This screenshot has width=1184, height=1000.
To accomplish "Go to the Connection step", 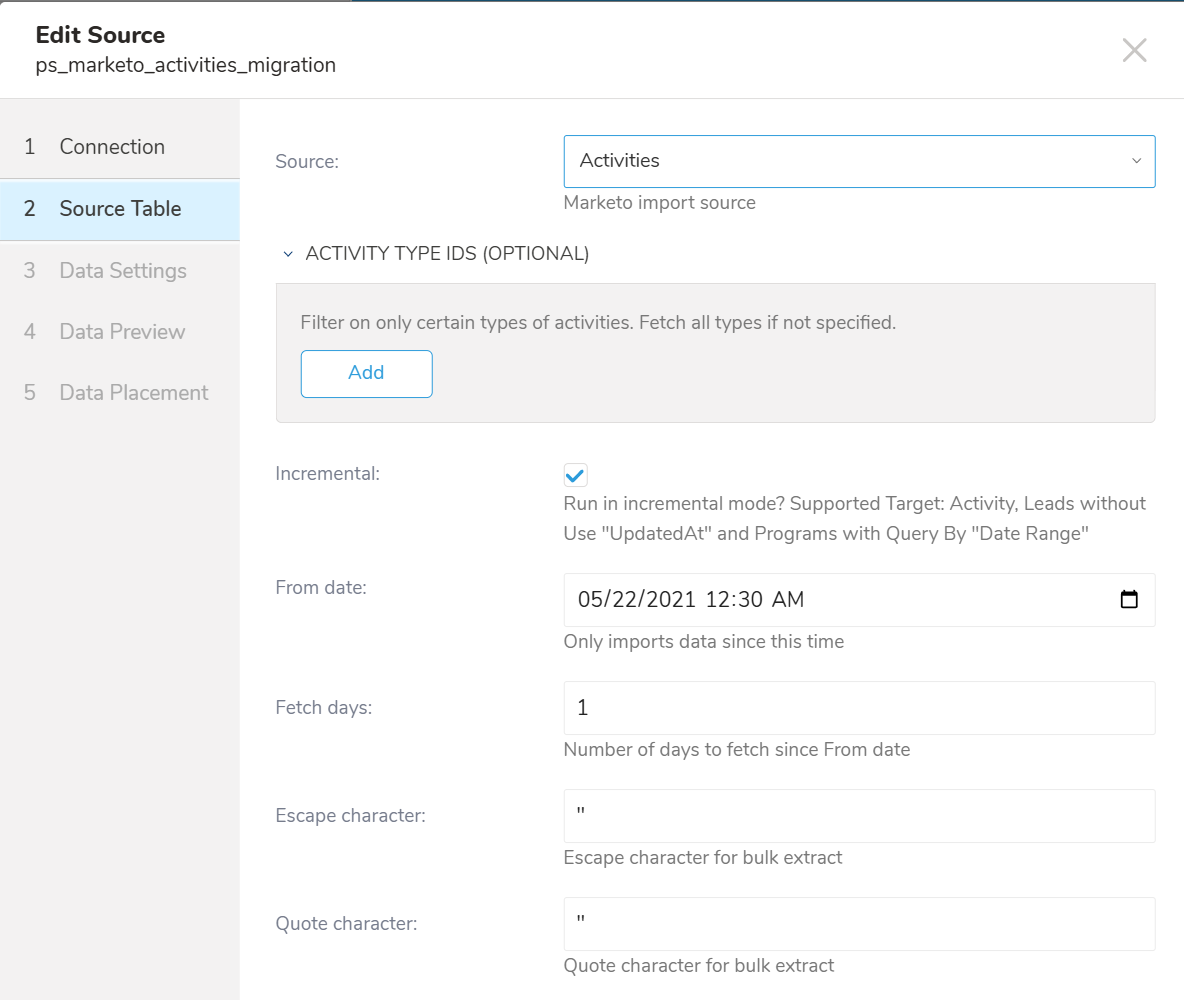I will [x=112, y=147].
